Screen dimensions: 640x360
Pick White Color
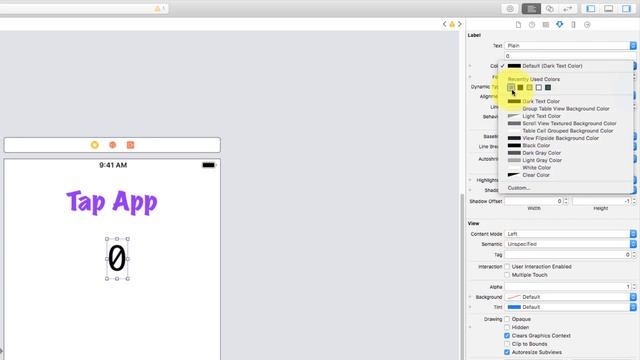tap(566, 167)
